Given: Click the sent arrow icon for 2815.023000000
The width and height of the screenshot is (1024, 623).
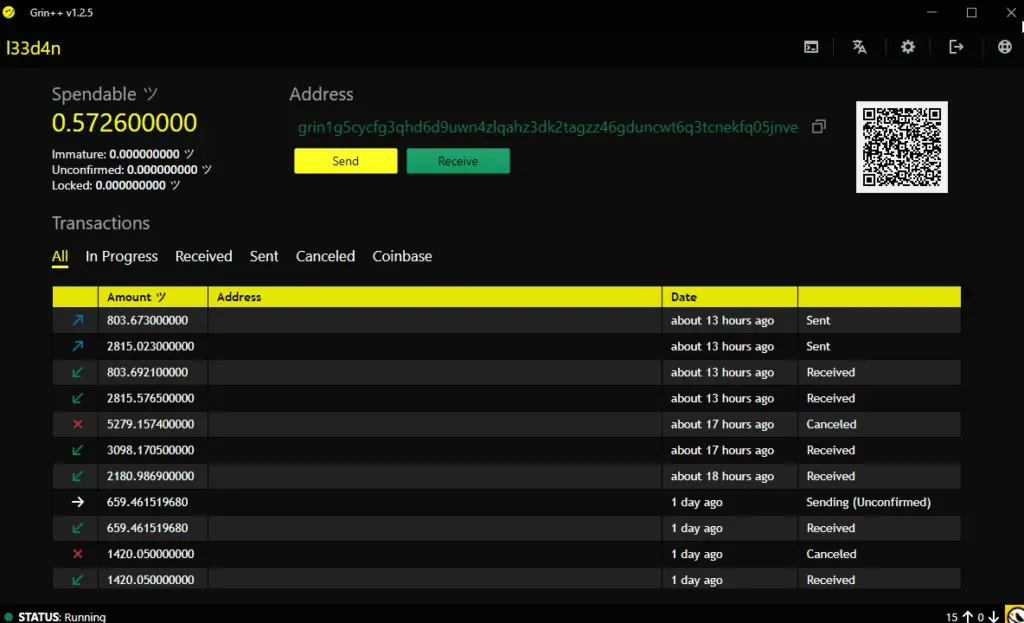Looking at the screenshot, I should click(78, 346).
